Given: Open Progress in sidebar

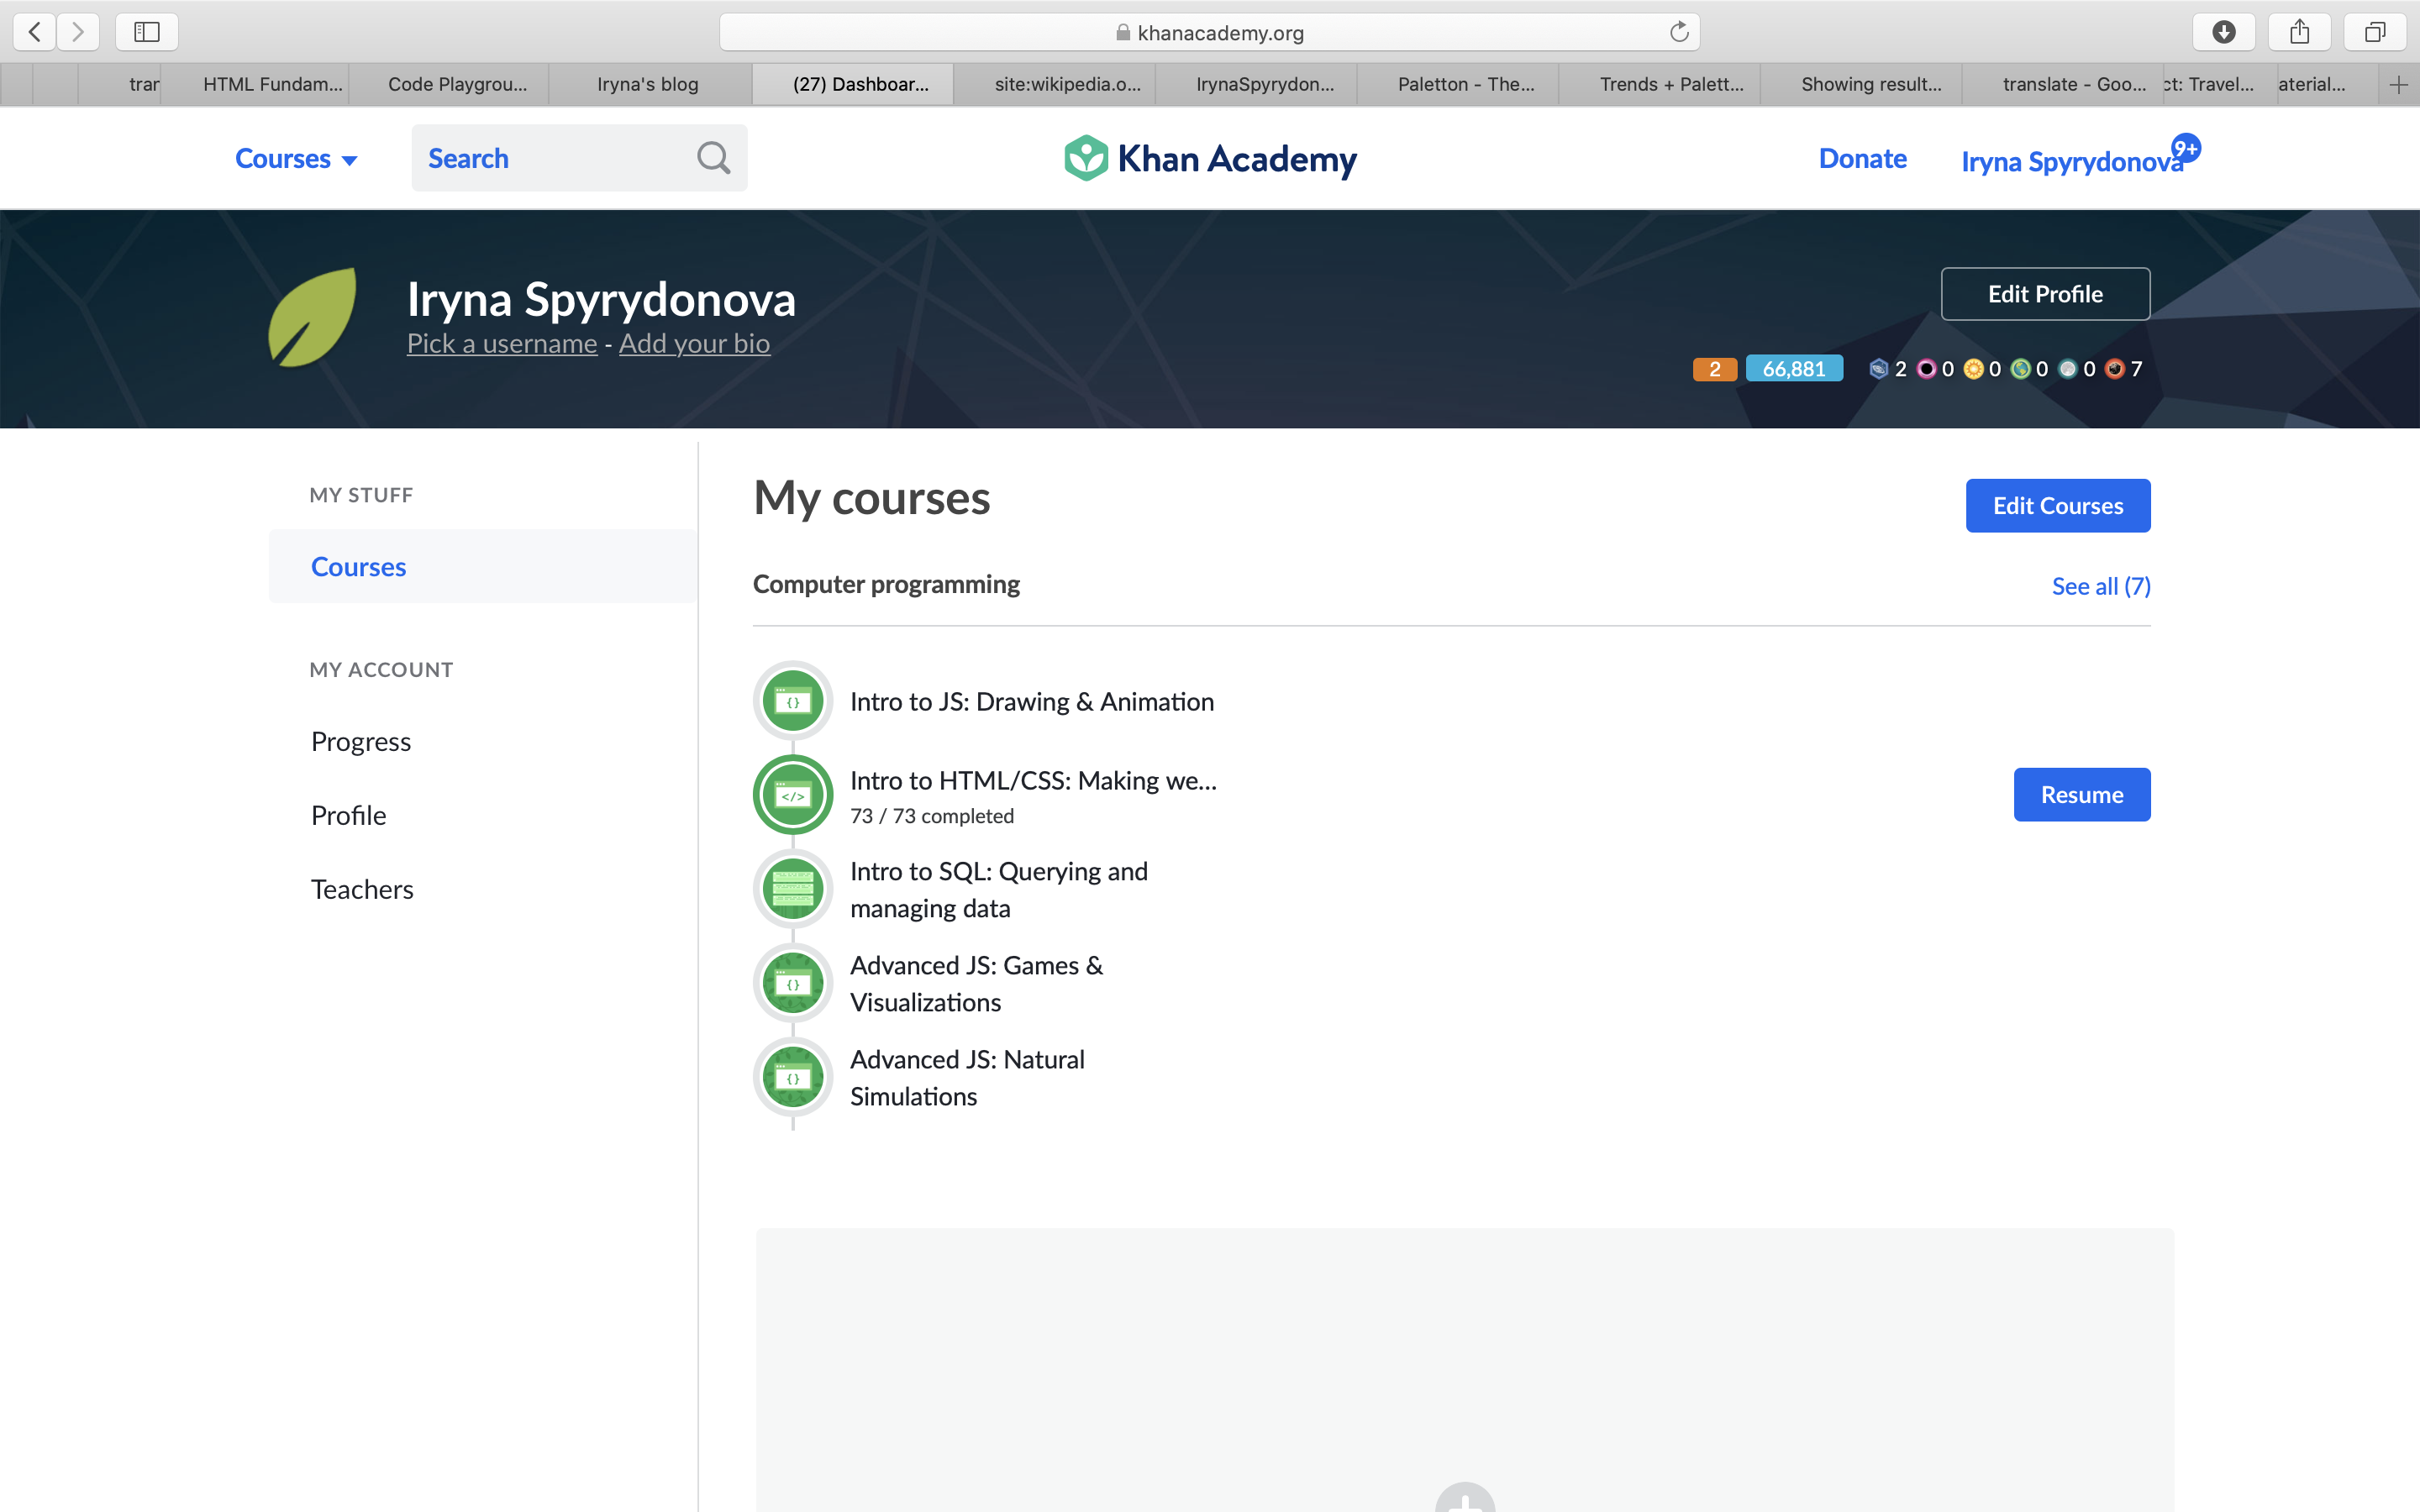Looking at the screenshot, I should click(361, 741).
